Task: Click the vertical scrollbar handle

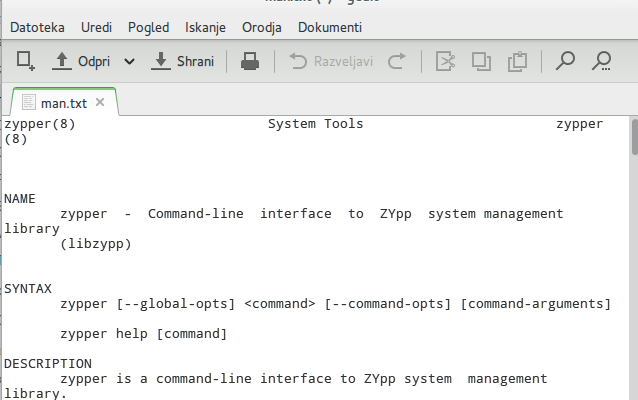Action: [x=635, y=137]
